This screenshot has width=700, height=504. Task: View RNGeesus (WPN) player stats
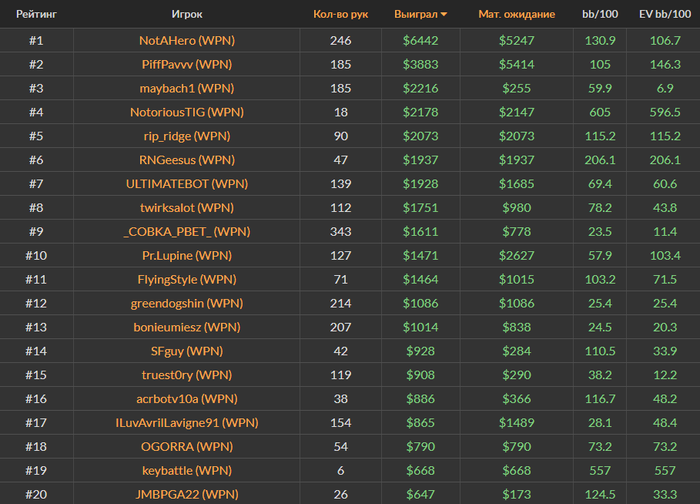coord(187,160)
